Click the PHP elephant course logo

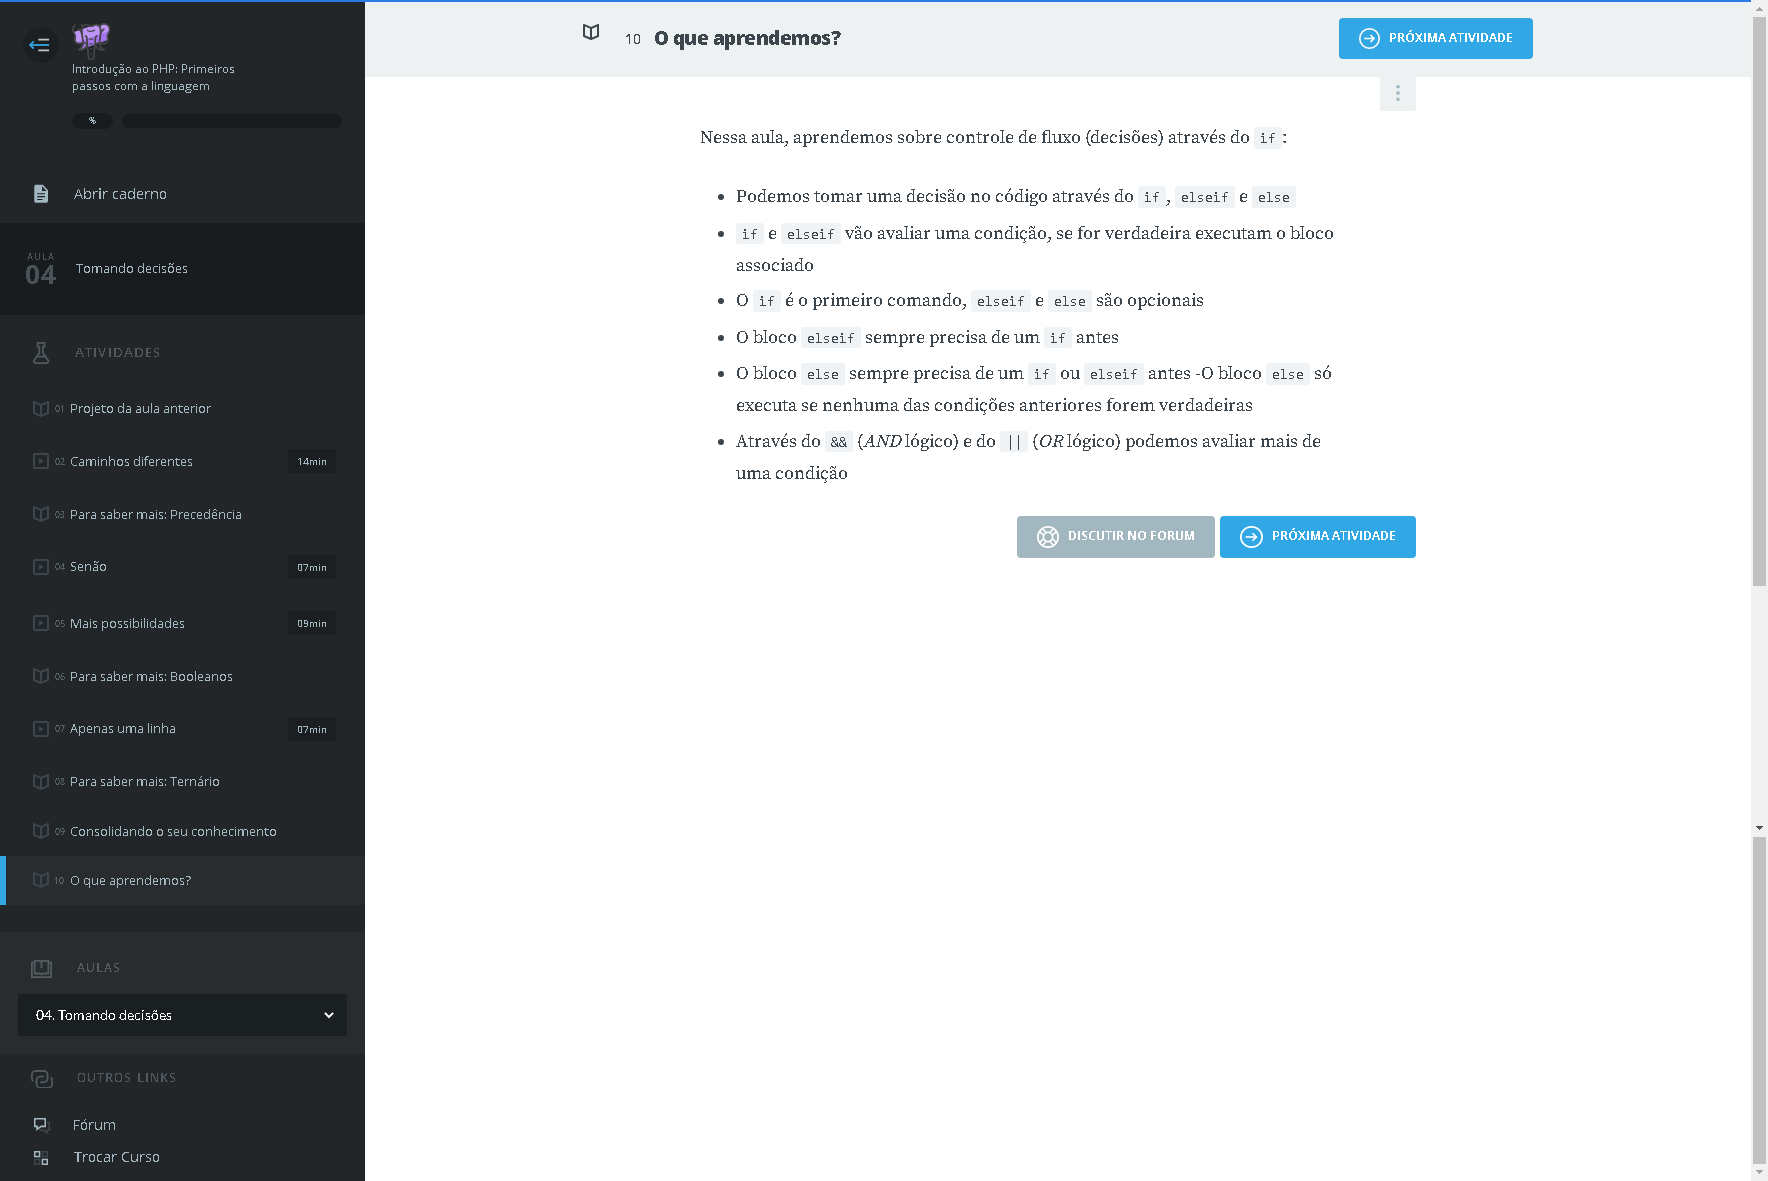91,40
